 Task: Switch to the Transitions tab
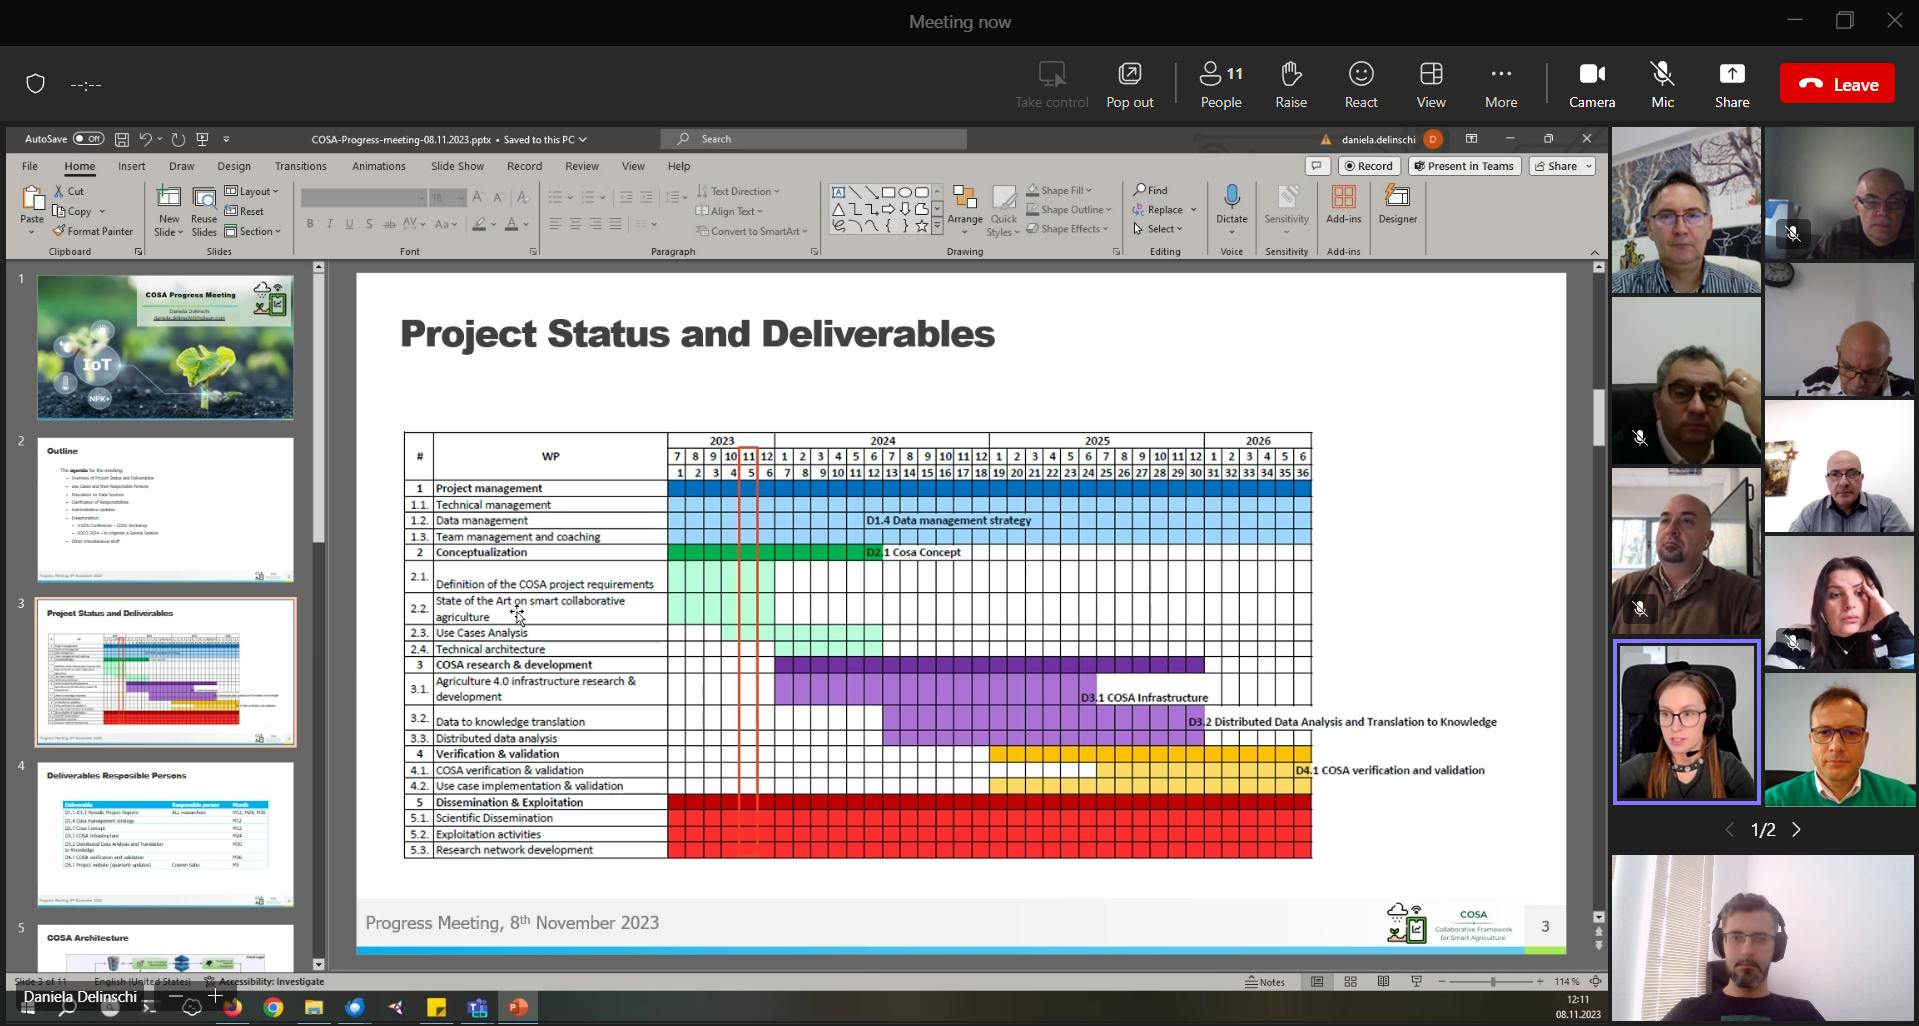[x=300, y=166]
